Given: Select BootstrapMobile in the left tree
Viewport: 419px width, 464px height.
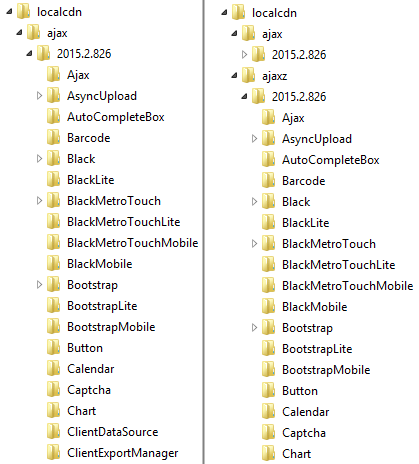Looking at the screenshot, I should [x=111, y=327].
